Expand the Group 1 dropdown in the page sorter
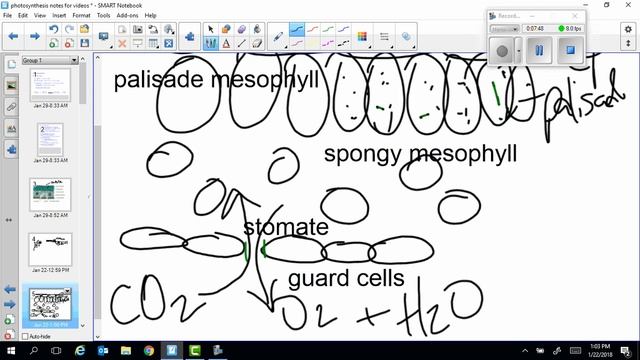The height and width of the screenshot is (360, 640). click(x=74, y=60)
